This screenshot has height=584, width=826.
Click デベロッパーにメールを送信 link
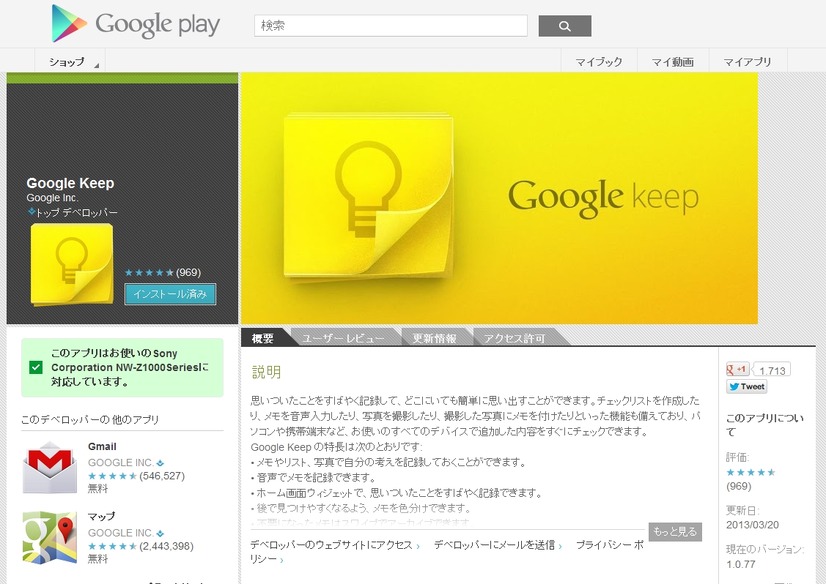pos(497,545)
